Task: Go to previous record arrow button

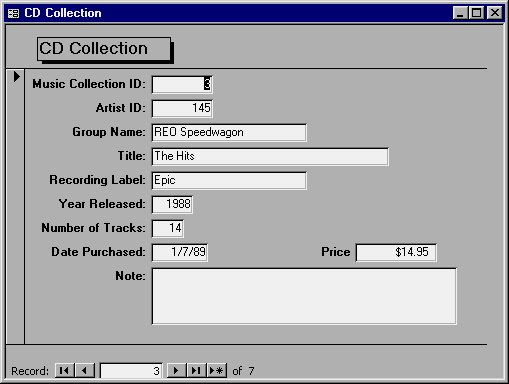Action: click(x=85, y=371)
